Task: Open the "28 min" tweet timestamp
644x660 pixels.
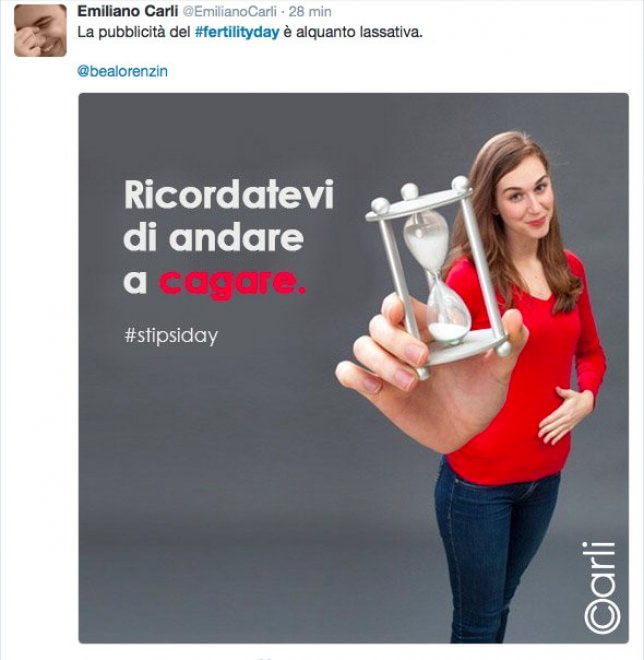Action: pos(310,12)
